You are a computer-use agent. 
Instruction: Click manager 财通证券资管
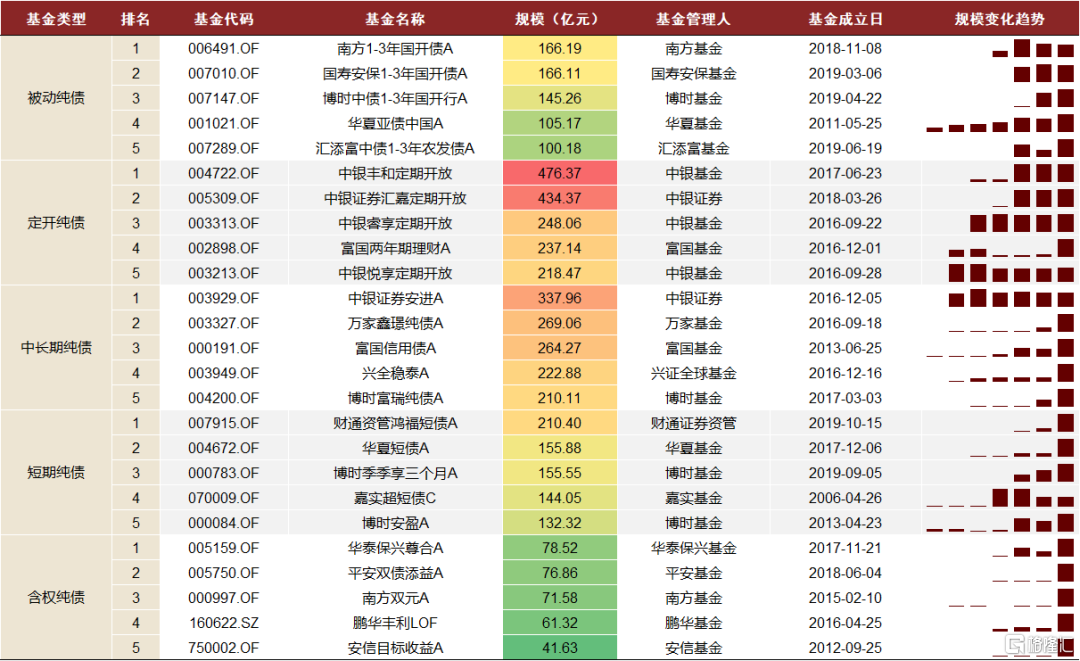click(x=693, y=423)
